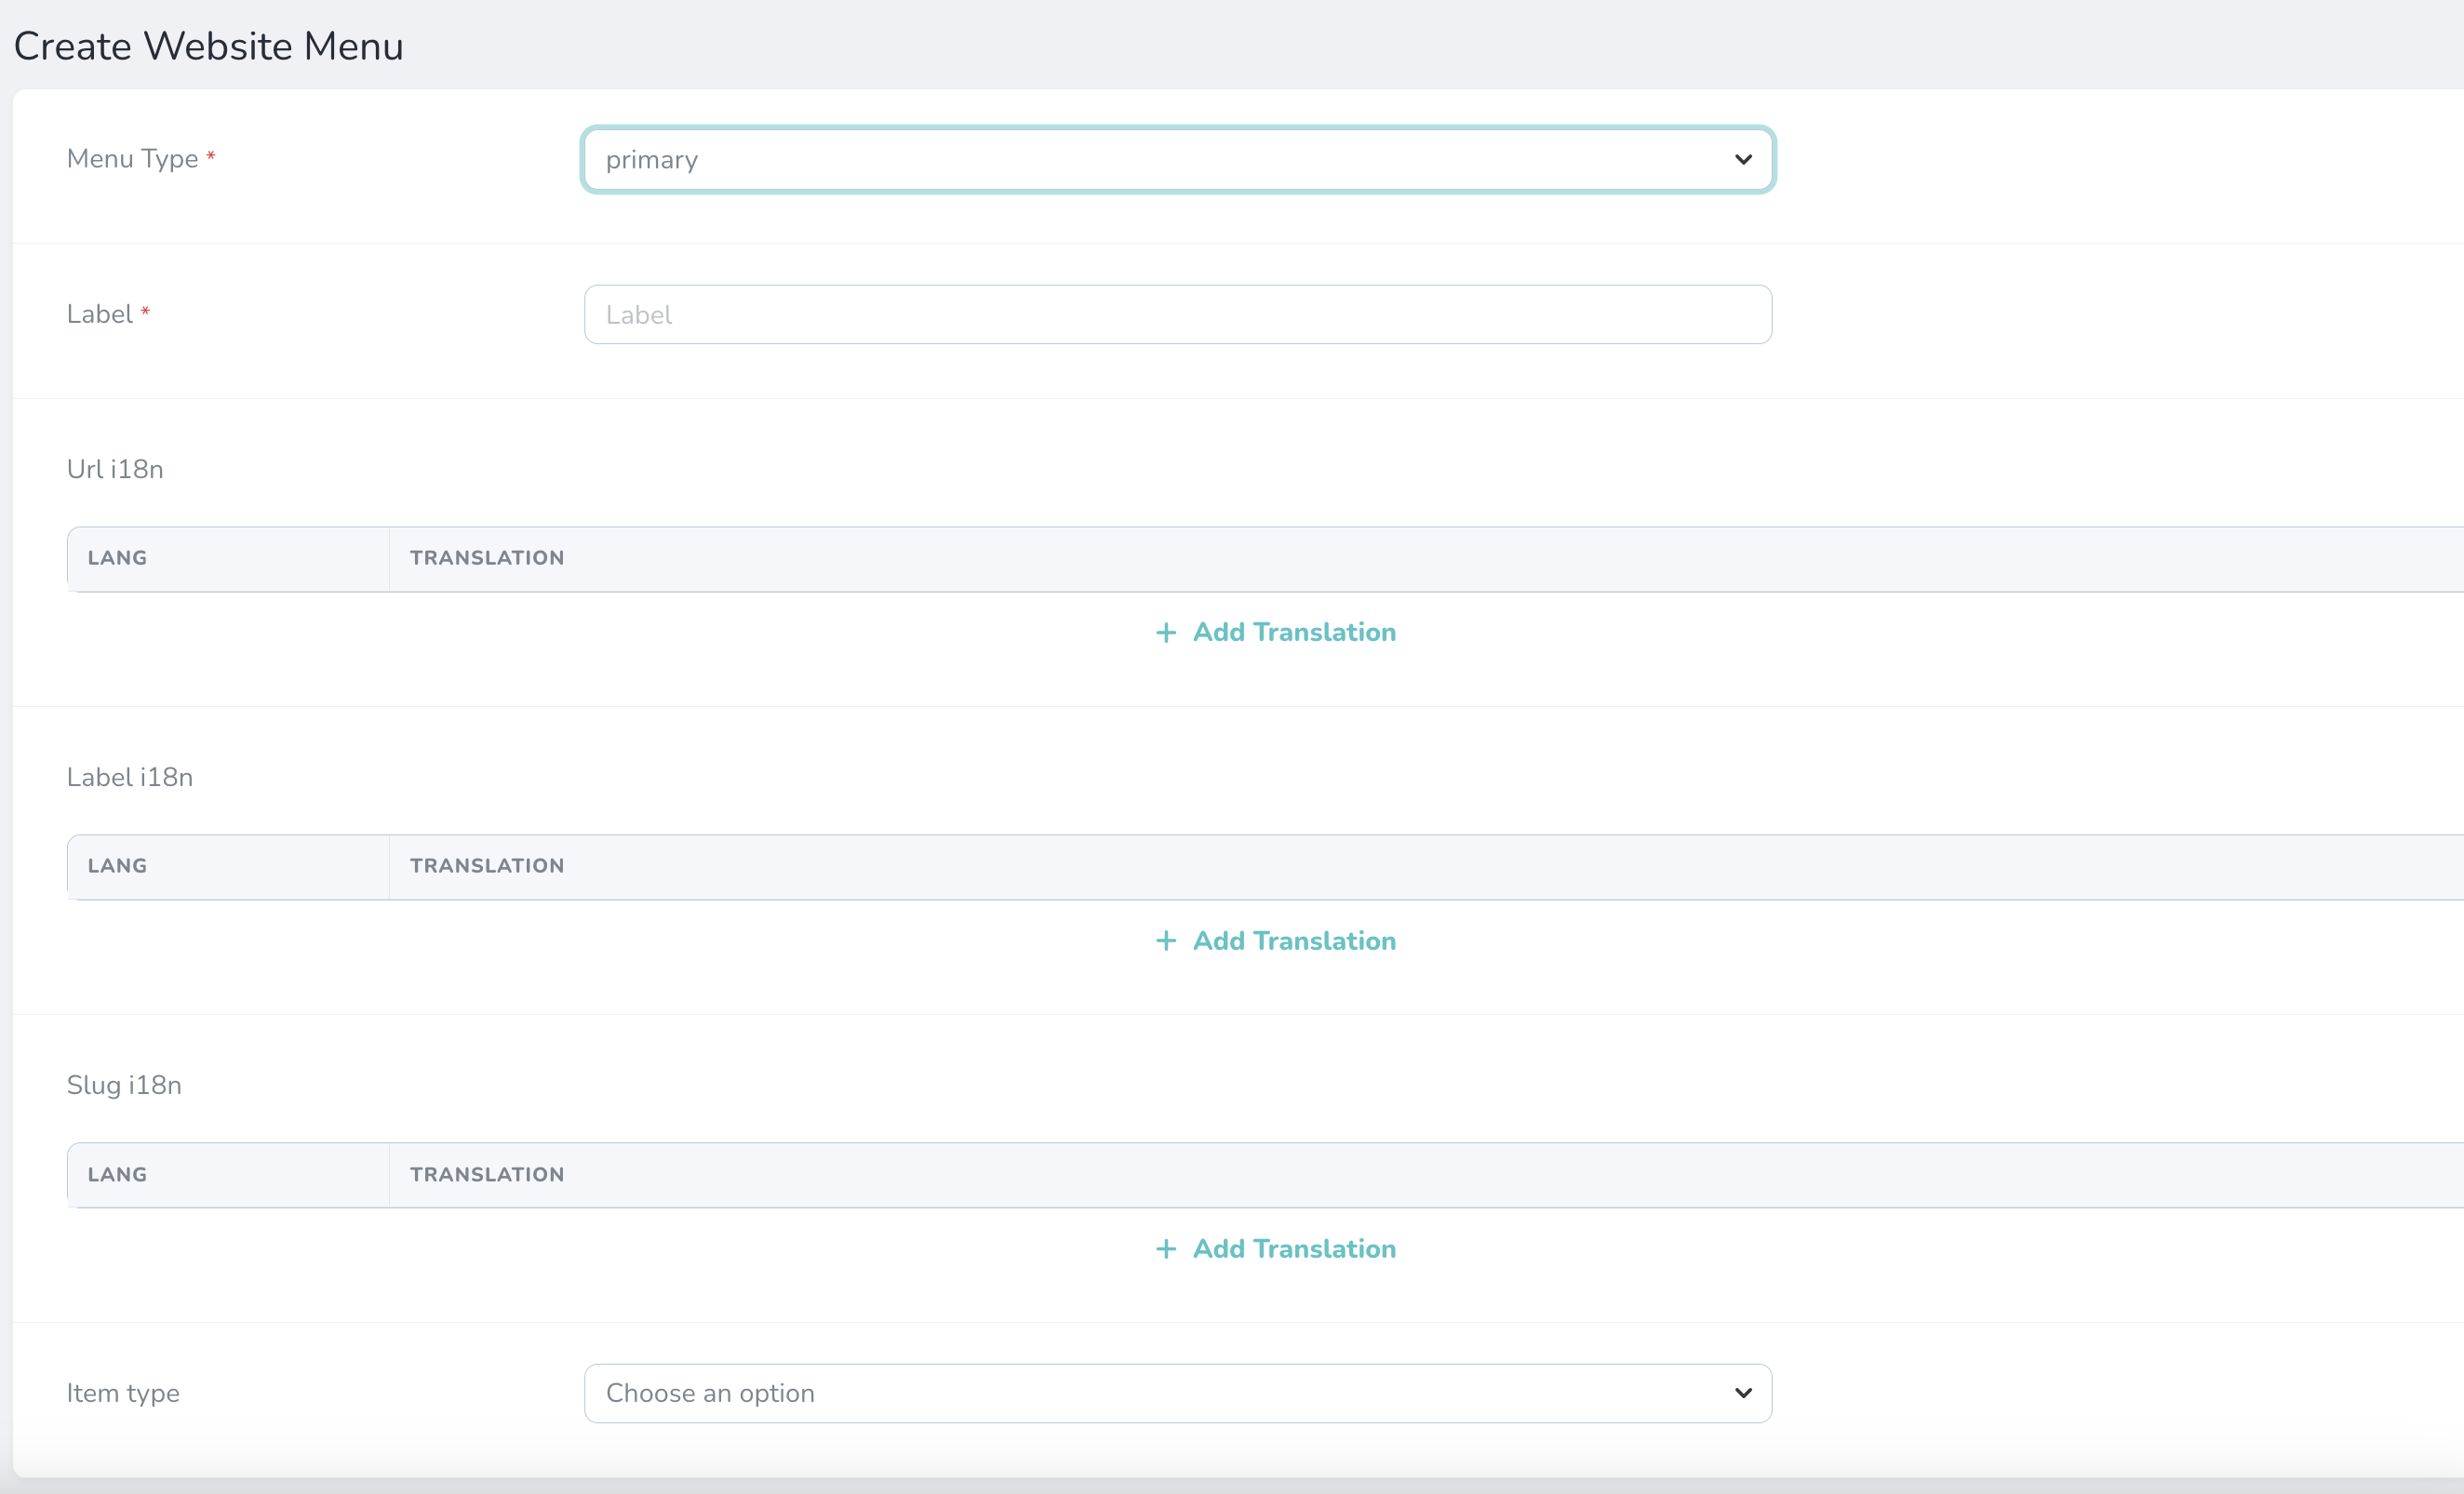Click plus icon in Slug i18n section
Image resolution: width=2464 pixels, height=1494 pixels.
coord(1165,1249)
